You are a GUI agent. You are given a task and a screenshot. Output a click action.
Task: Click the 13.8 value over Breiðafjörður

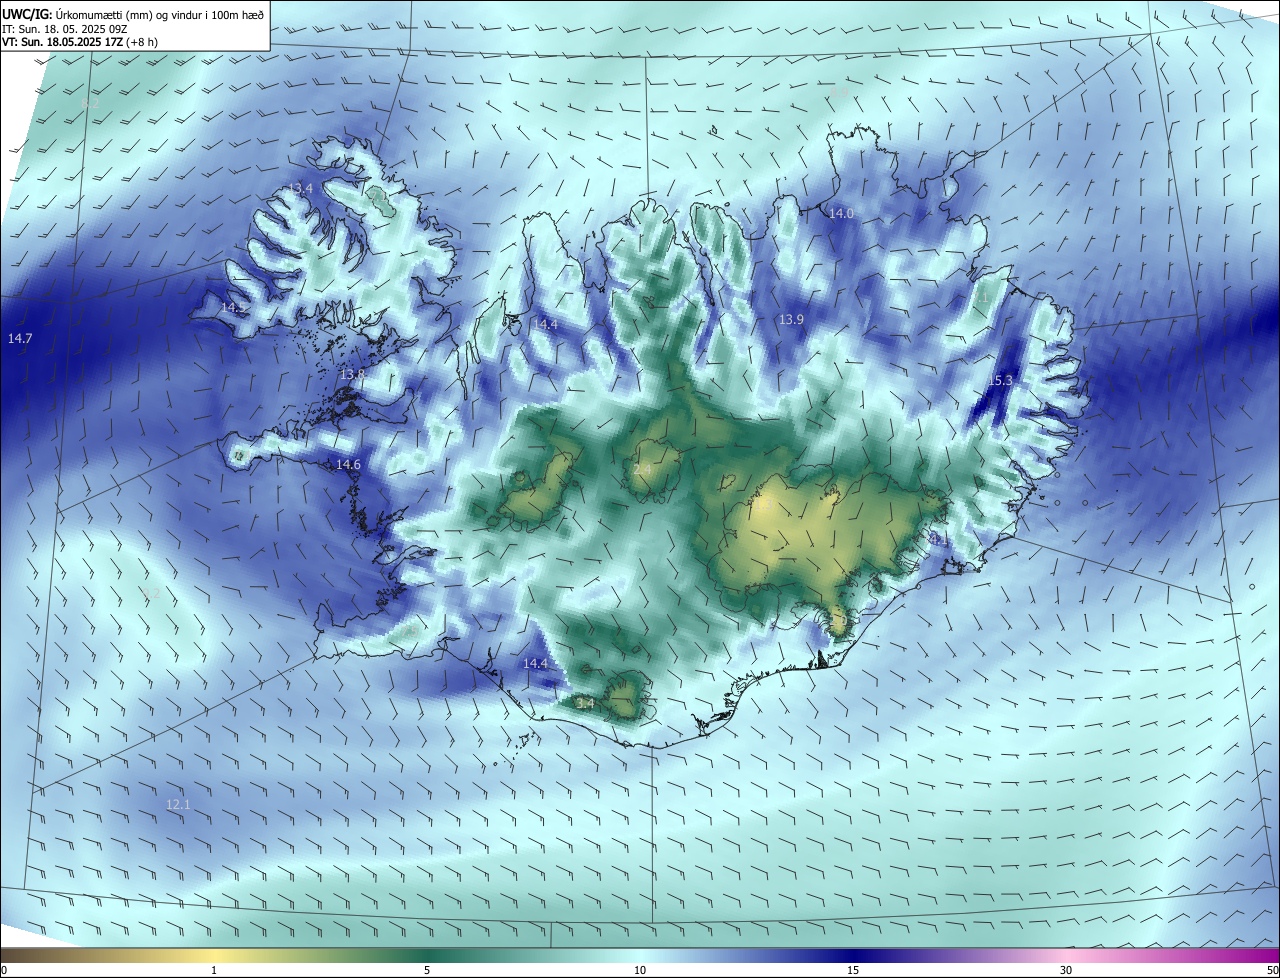tap(352, 374)
